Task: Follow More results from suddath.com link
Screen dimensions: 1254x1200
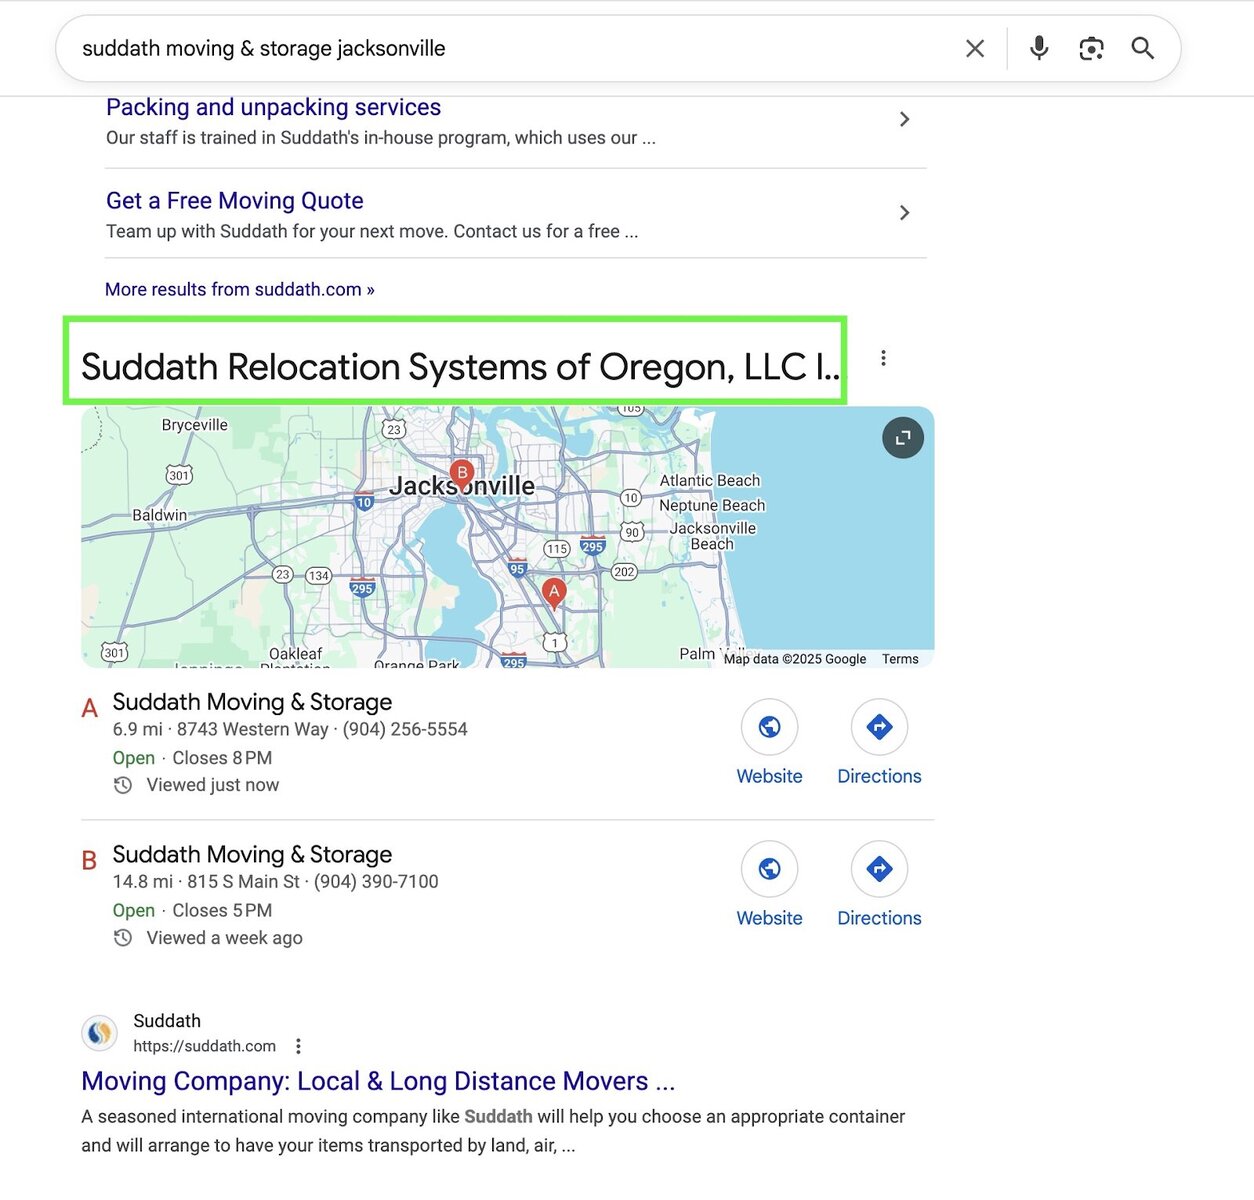Action: tap(240, 289)
